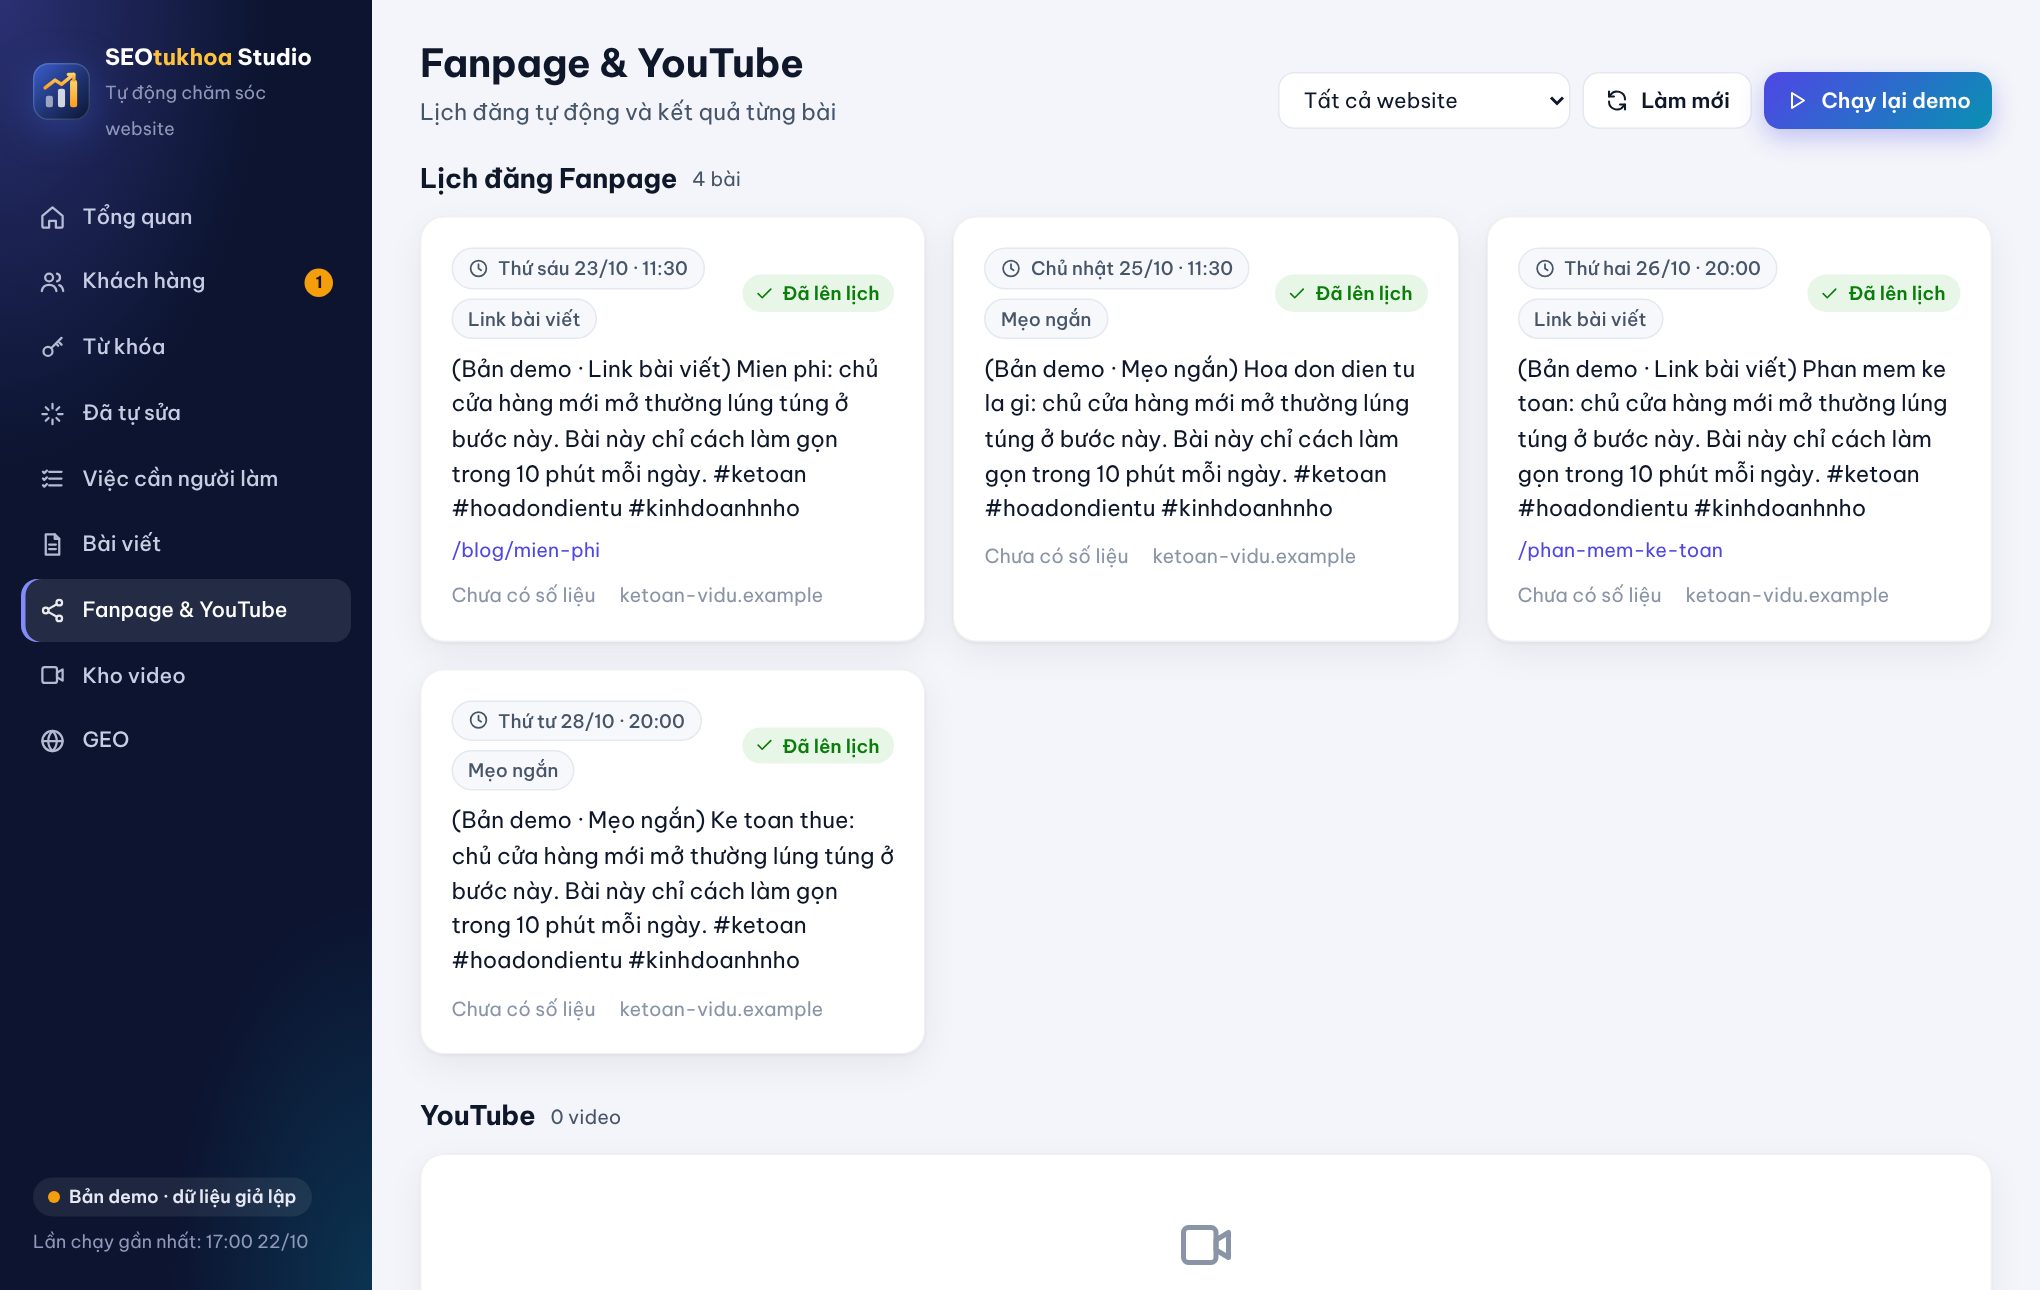Screen dimensions: 2040x1290
Task: Click Link bài viết tag on Thứ hai card
Action: point(1590,319)
